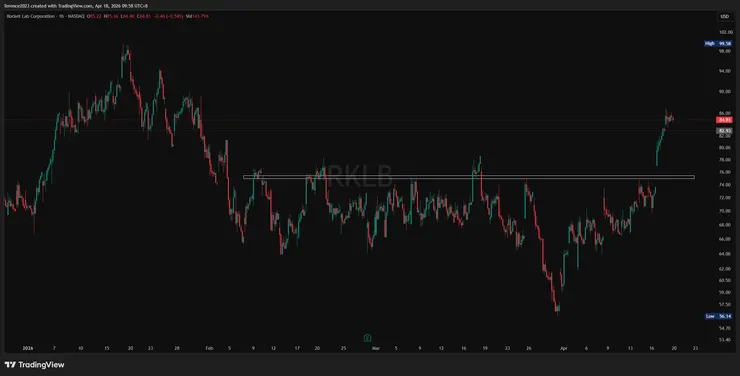Click the 90.00 price axis label
The height and width of the screenshot is (376, 740).
tap(725, 92)
